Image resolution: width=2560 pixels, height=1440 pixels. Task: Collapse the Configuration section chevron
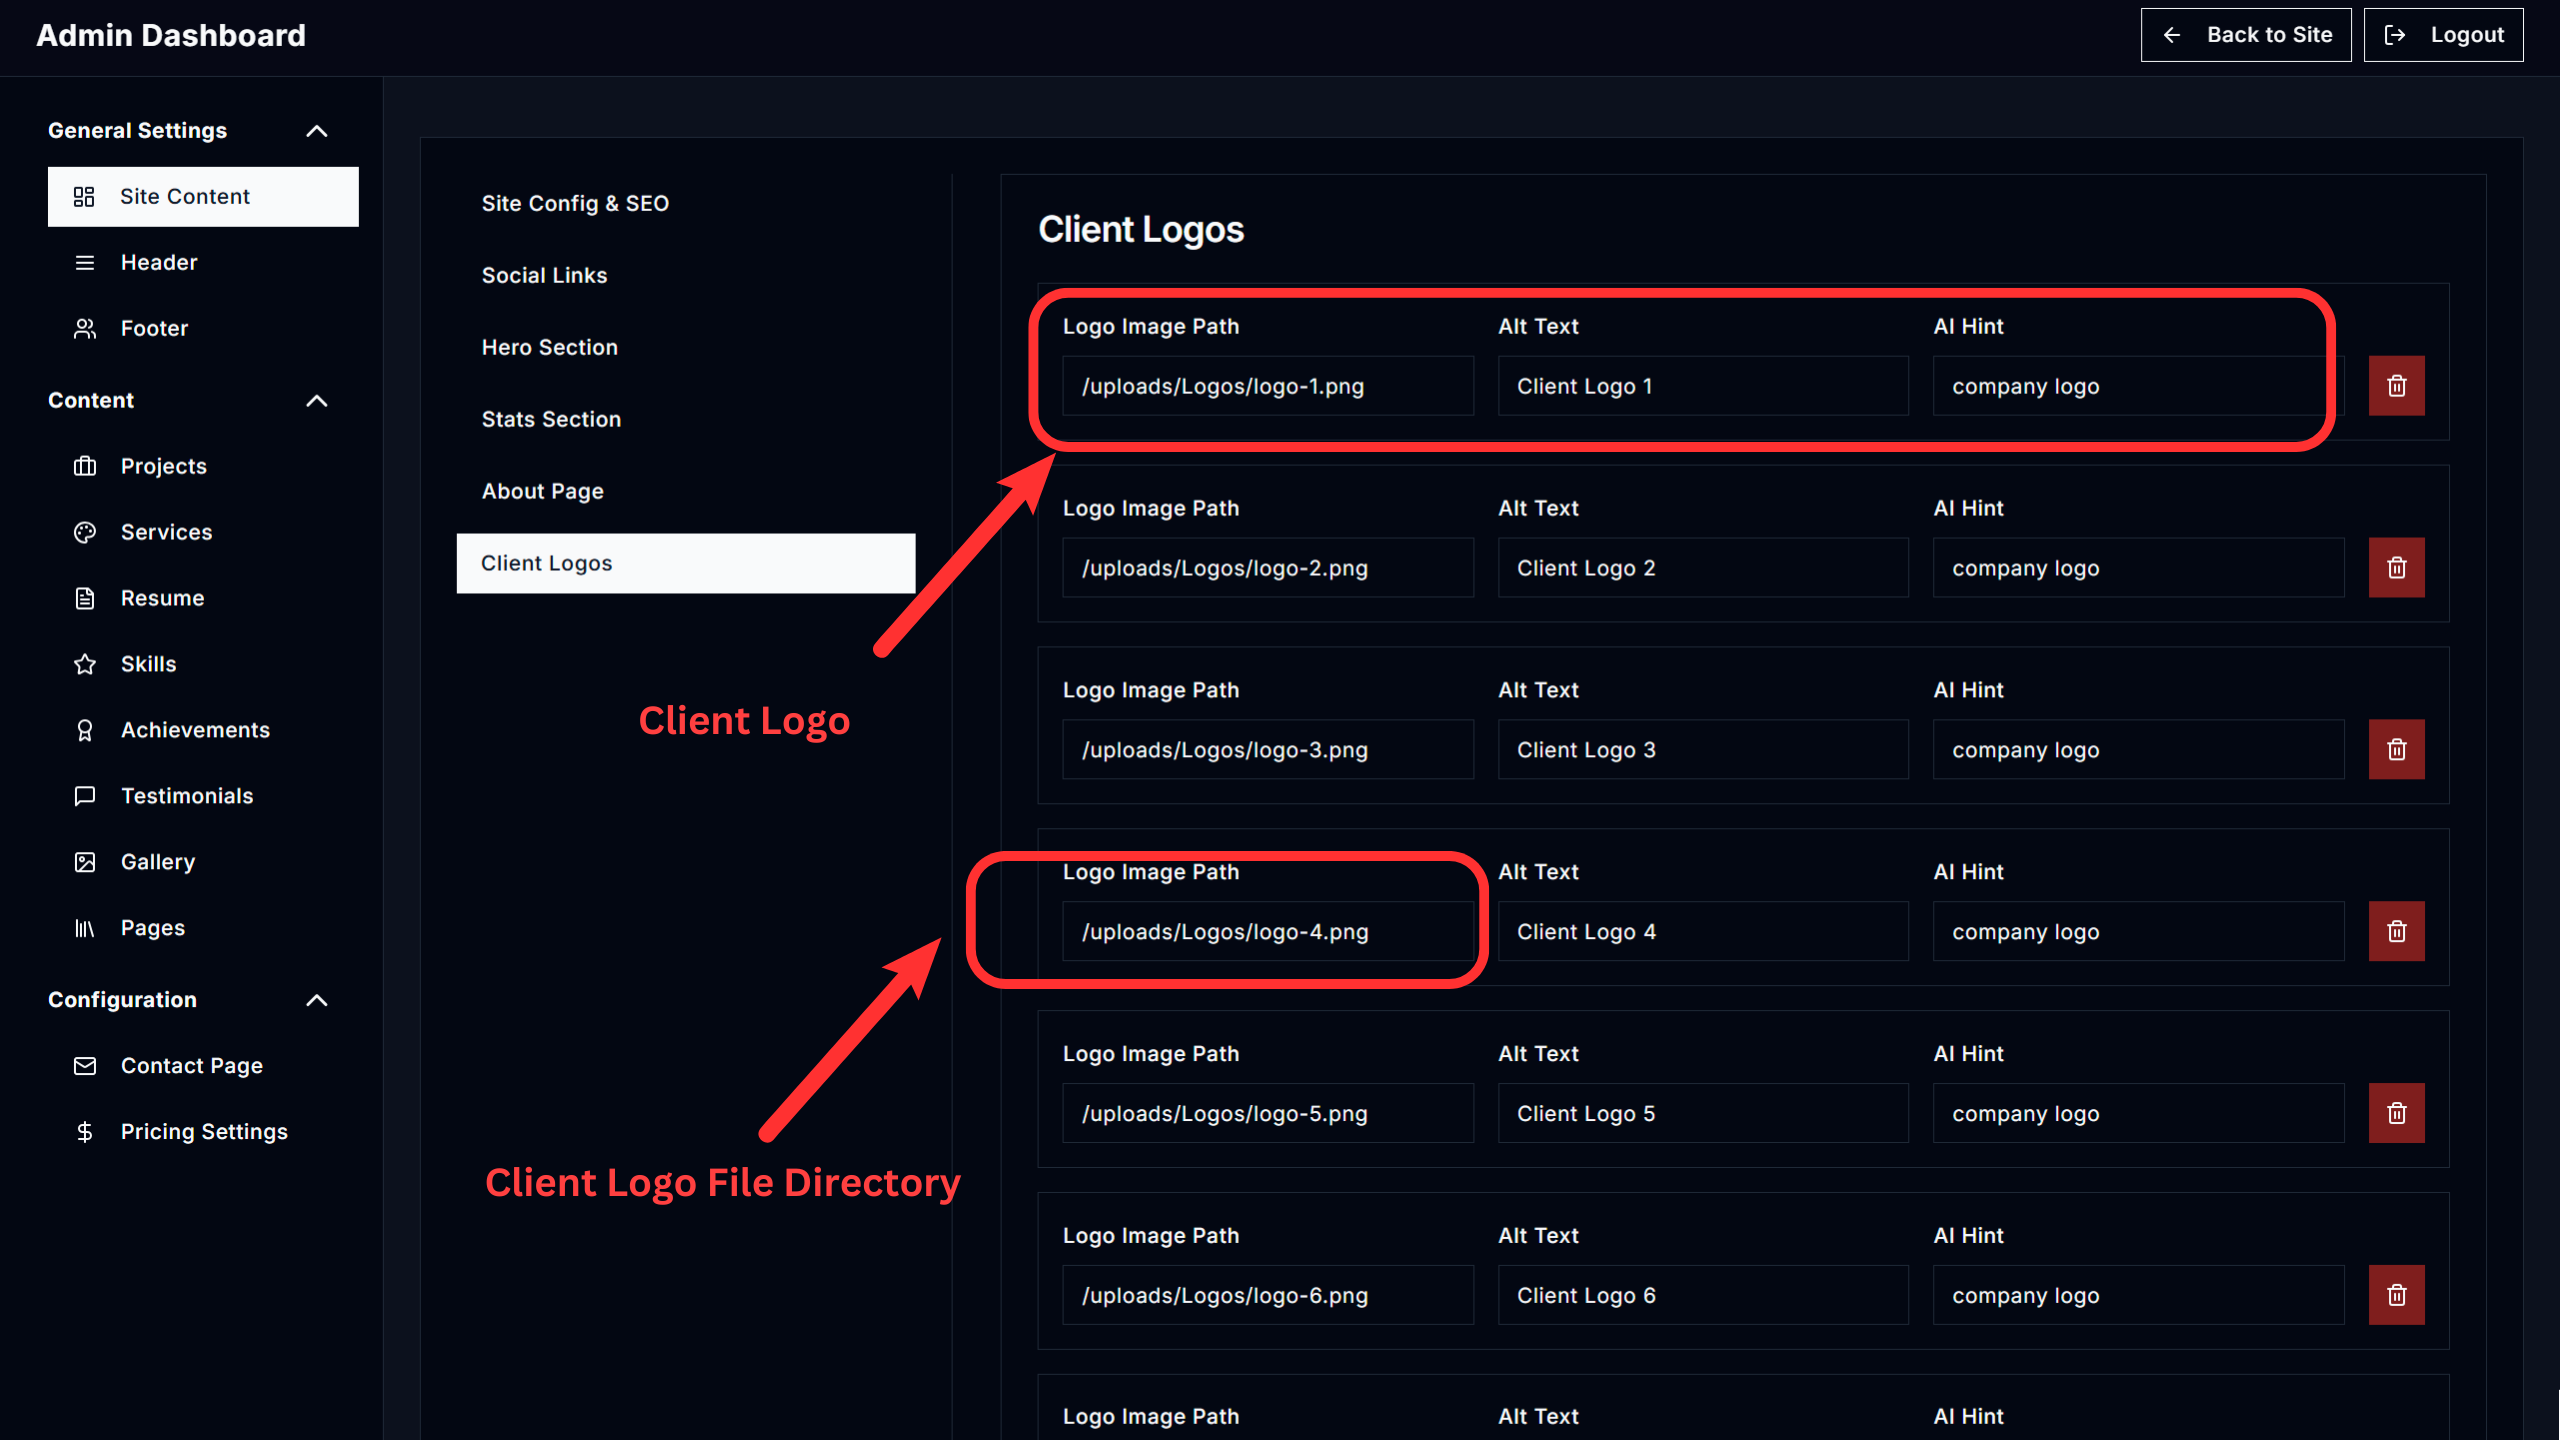coord(316,1000)
